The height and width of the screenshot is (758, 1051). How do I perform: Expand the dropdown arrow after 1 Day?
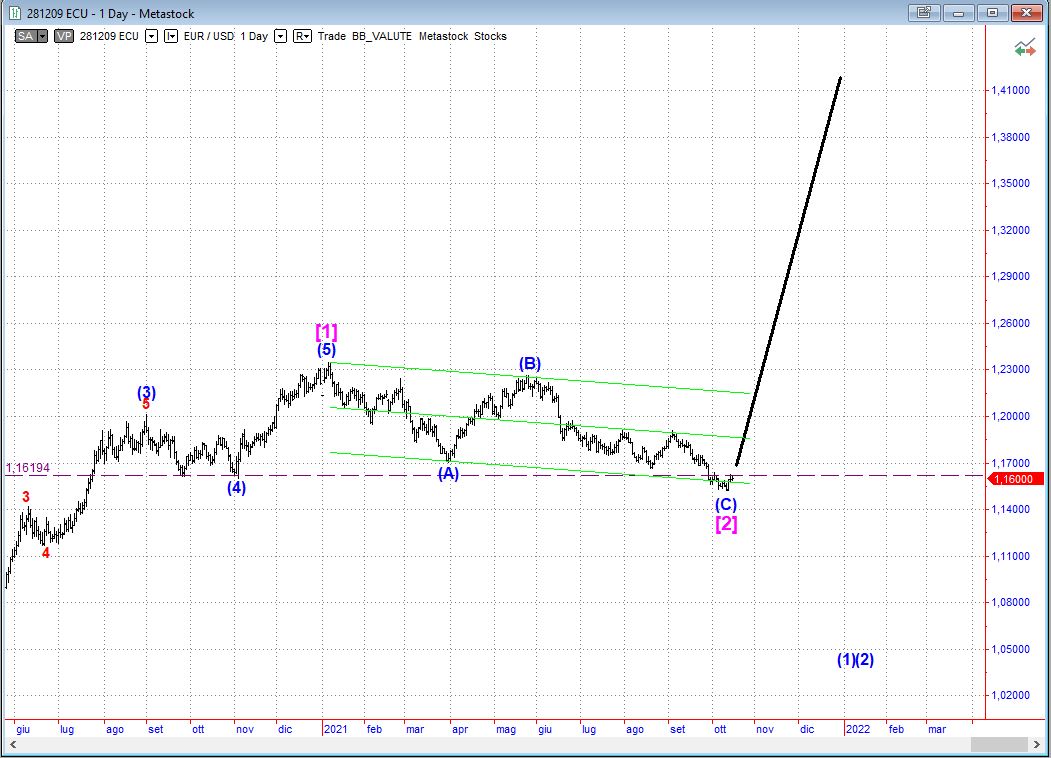click(x=281, y=36)
